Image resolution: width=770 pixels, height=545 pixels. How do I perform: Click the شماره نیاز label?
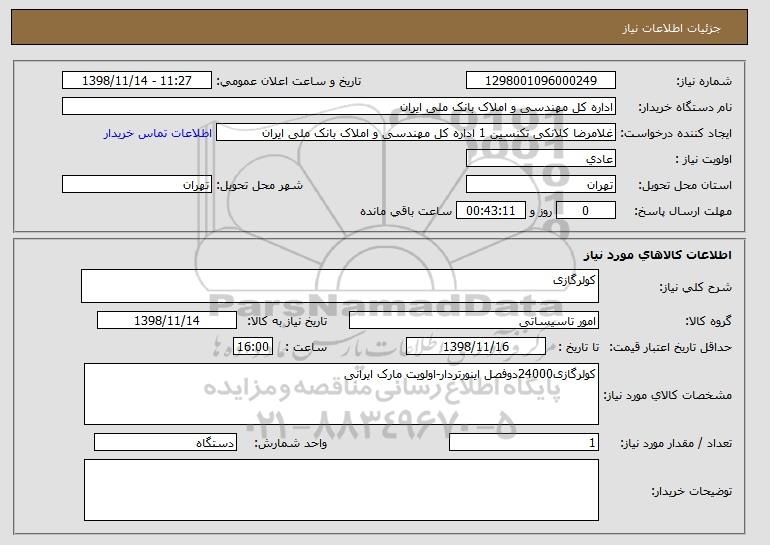[704, 81]
